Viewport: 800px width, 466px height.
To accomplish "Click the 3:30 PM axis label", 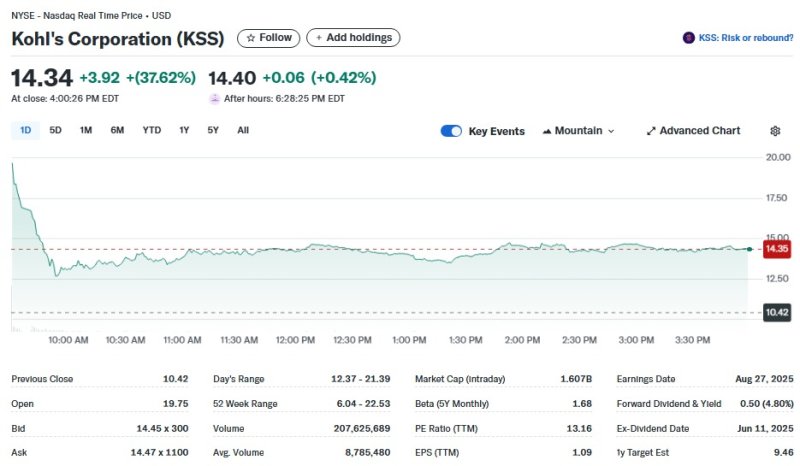I will point(692,340).
